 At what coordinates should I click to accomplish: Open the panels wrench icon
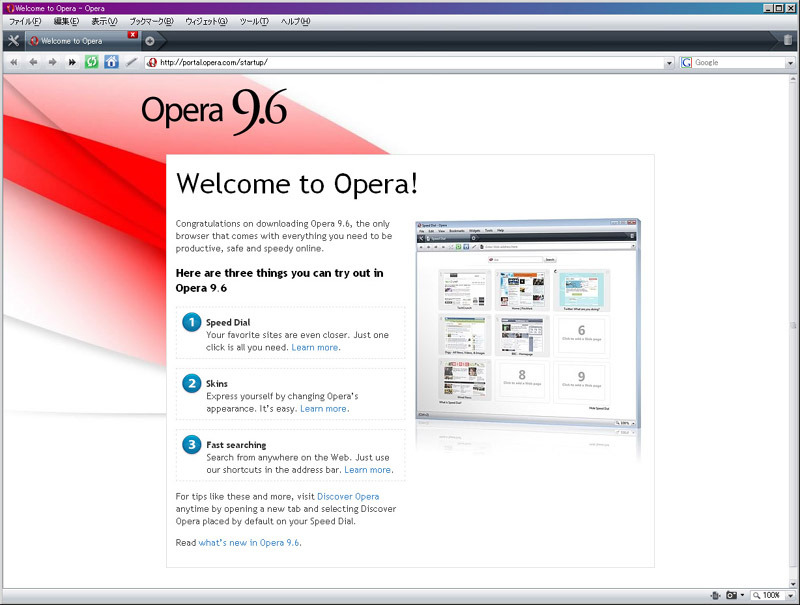click(13, 40)
